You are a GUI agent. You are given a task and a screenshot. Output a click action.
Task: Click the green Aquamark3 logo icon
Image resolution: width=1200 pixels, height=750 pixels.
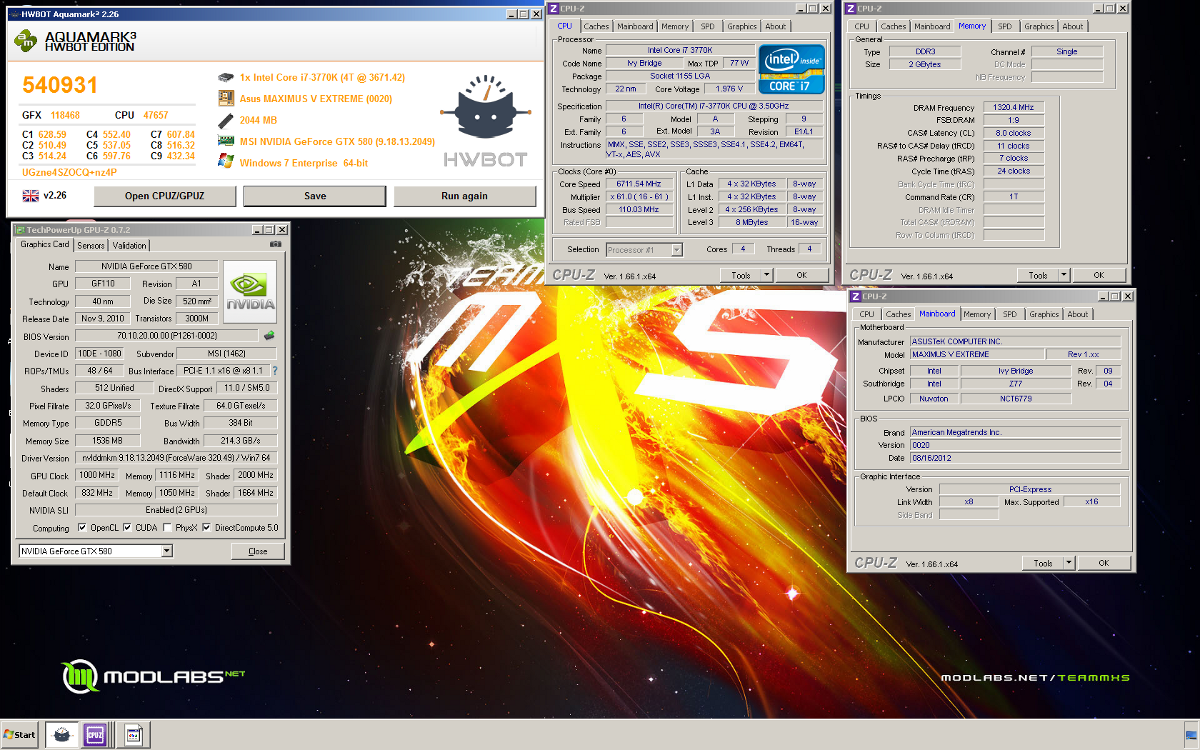coord(26,40)
